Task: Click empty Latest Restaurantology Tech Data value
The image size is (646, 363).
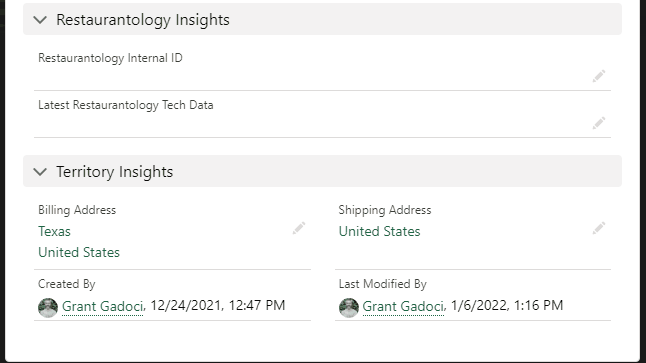Action: point(313,124)
